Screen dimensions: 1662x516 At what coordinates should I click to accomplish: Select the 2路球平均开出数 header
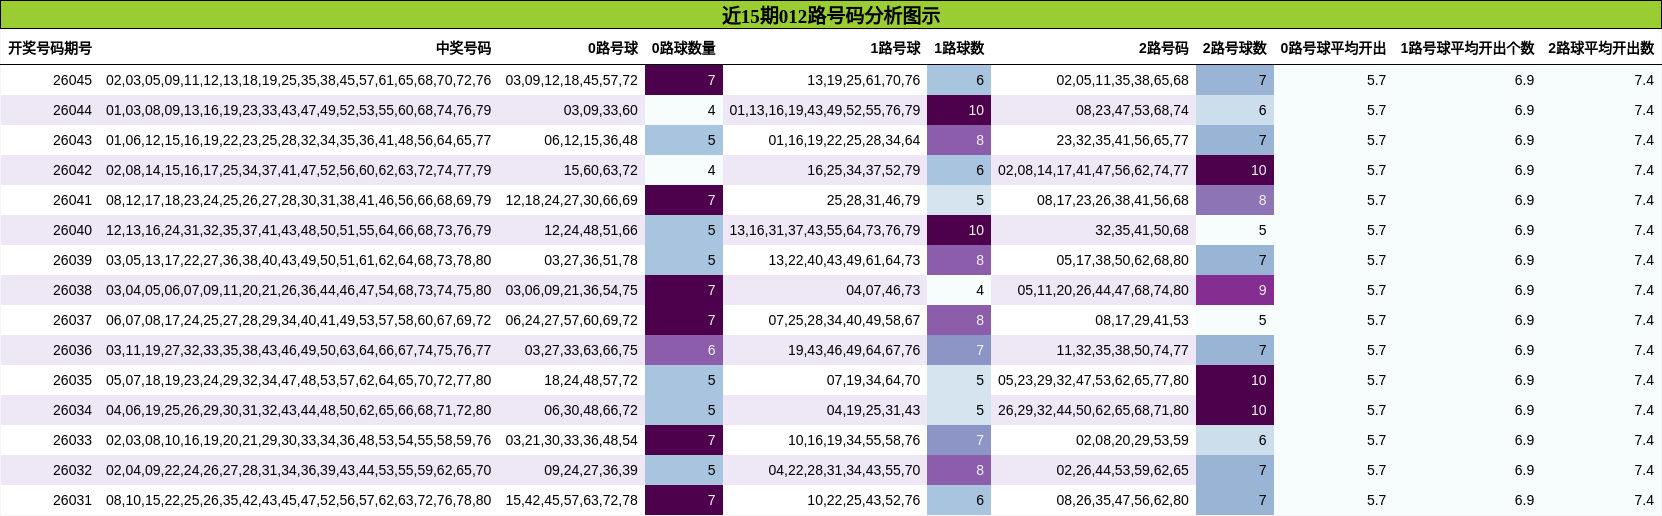pyautogui.click(x=1601, y=48)
